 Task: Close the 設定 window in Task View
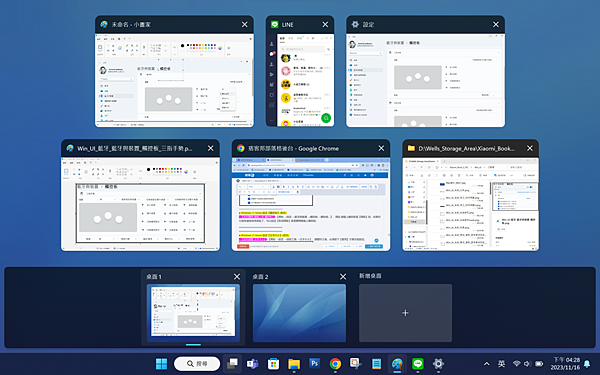pos(496,24)
